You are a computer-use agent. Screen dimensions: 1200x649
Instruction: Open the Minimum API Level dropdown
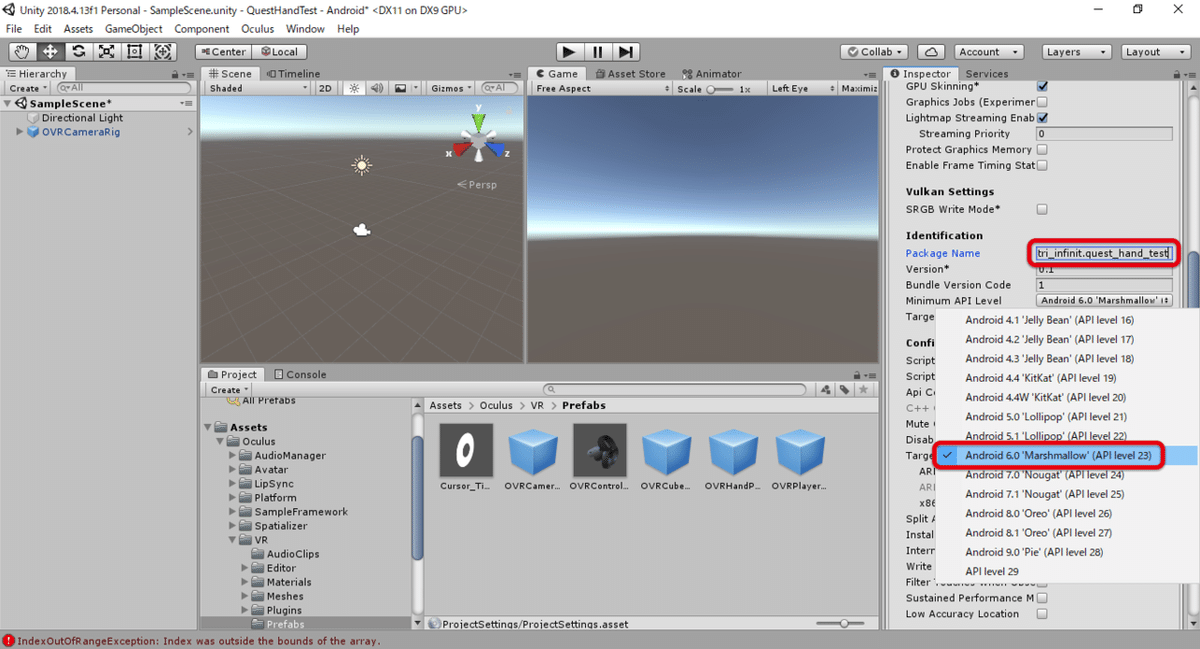click(x=1104, y=300)
